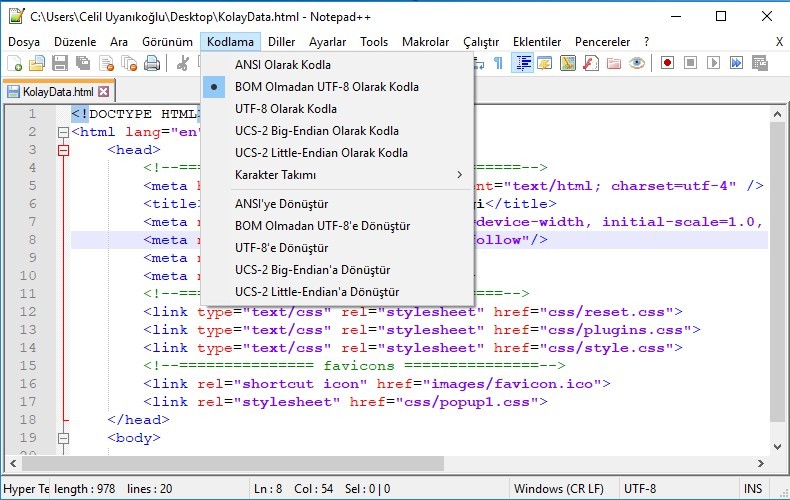Click the vertical scrollbar down arrow
Image resolution: width=790 pixels, height=500 pixels.
click(777, 447)
